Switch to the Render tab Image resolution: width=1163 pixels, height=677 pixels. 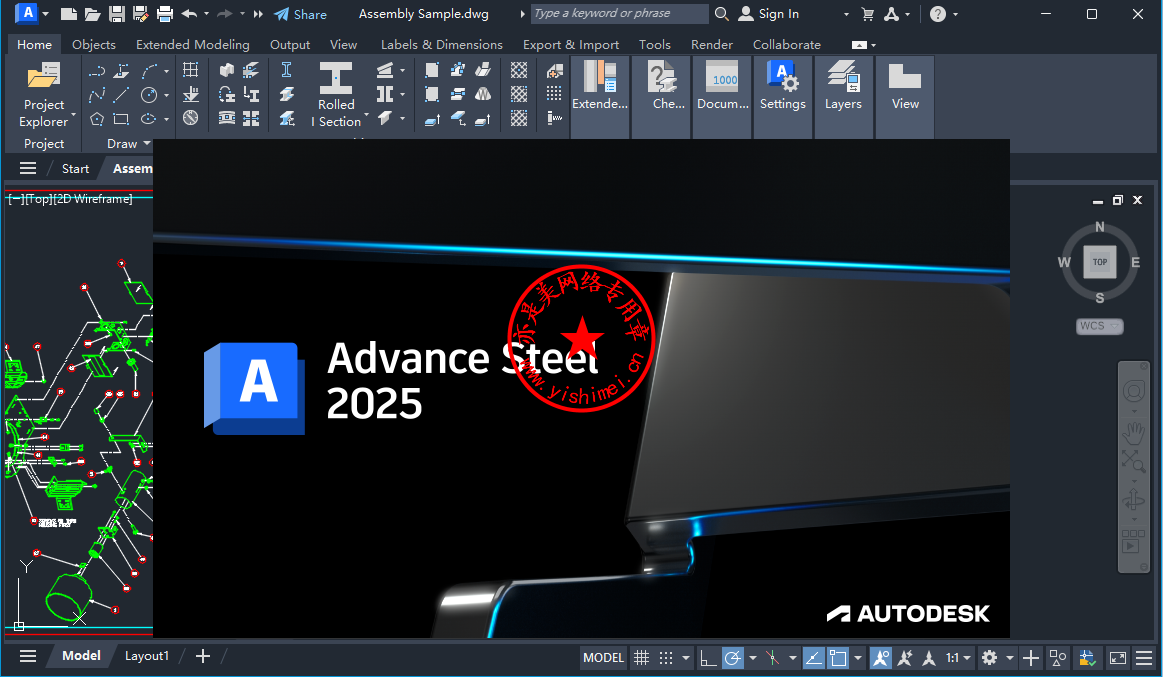point(712,44)
